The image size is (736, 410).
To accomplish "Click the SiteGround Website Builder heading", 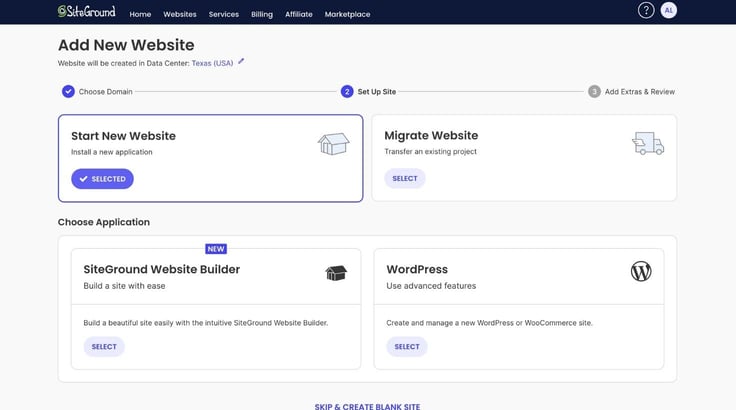I will click(161, 269).
